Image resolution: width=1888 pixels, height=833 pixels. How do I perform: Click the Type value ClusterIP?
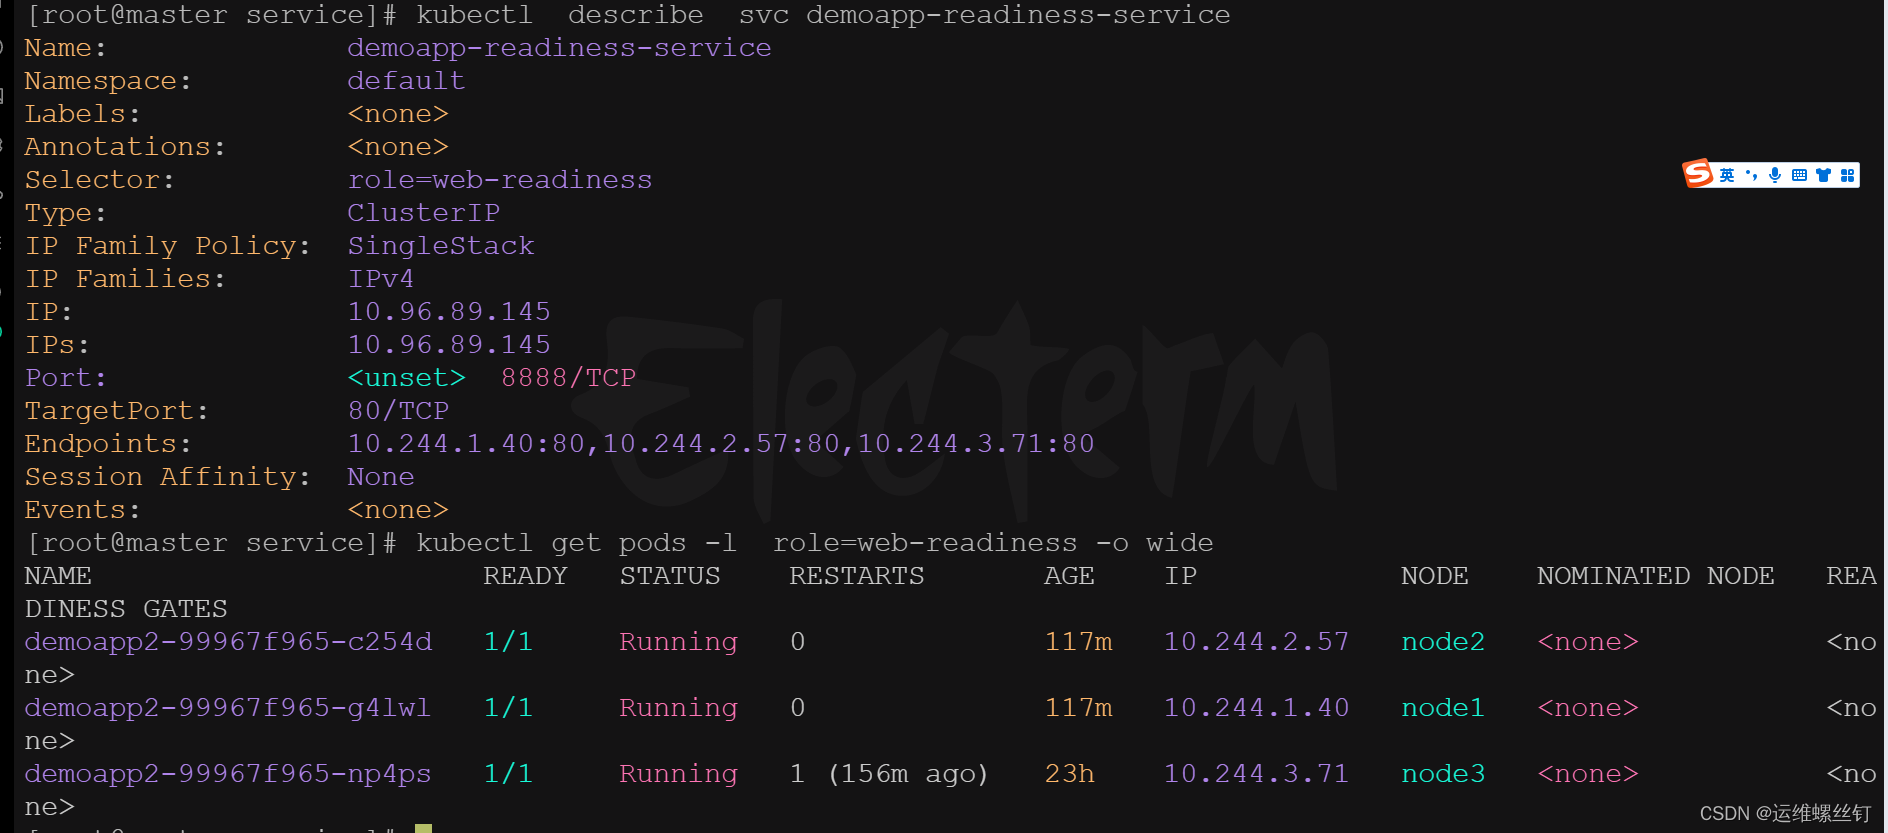point(423,213)
